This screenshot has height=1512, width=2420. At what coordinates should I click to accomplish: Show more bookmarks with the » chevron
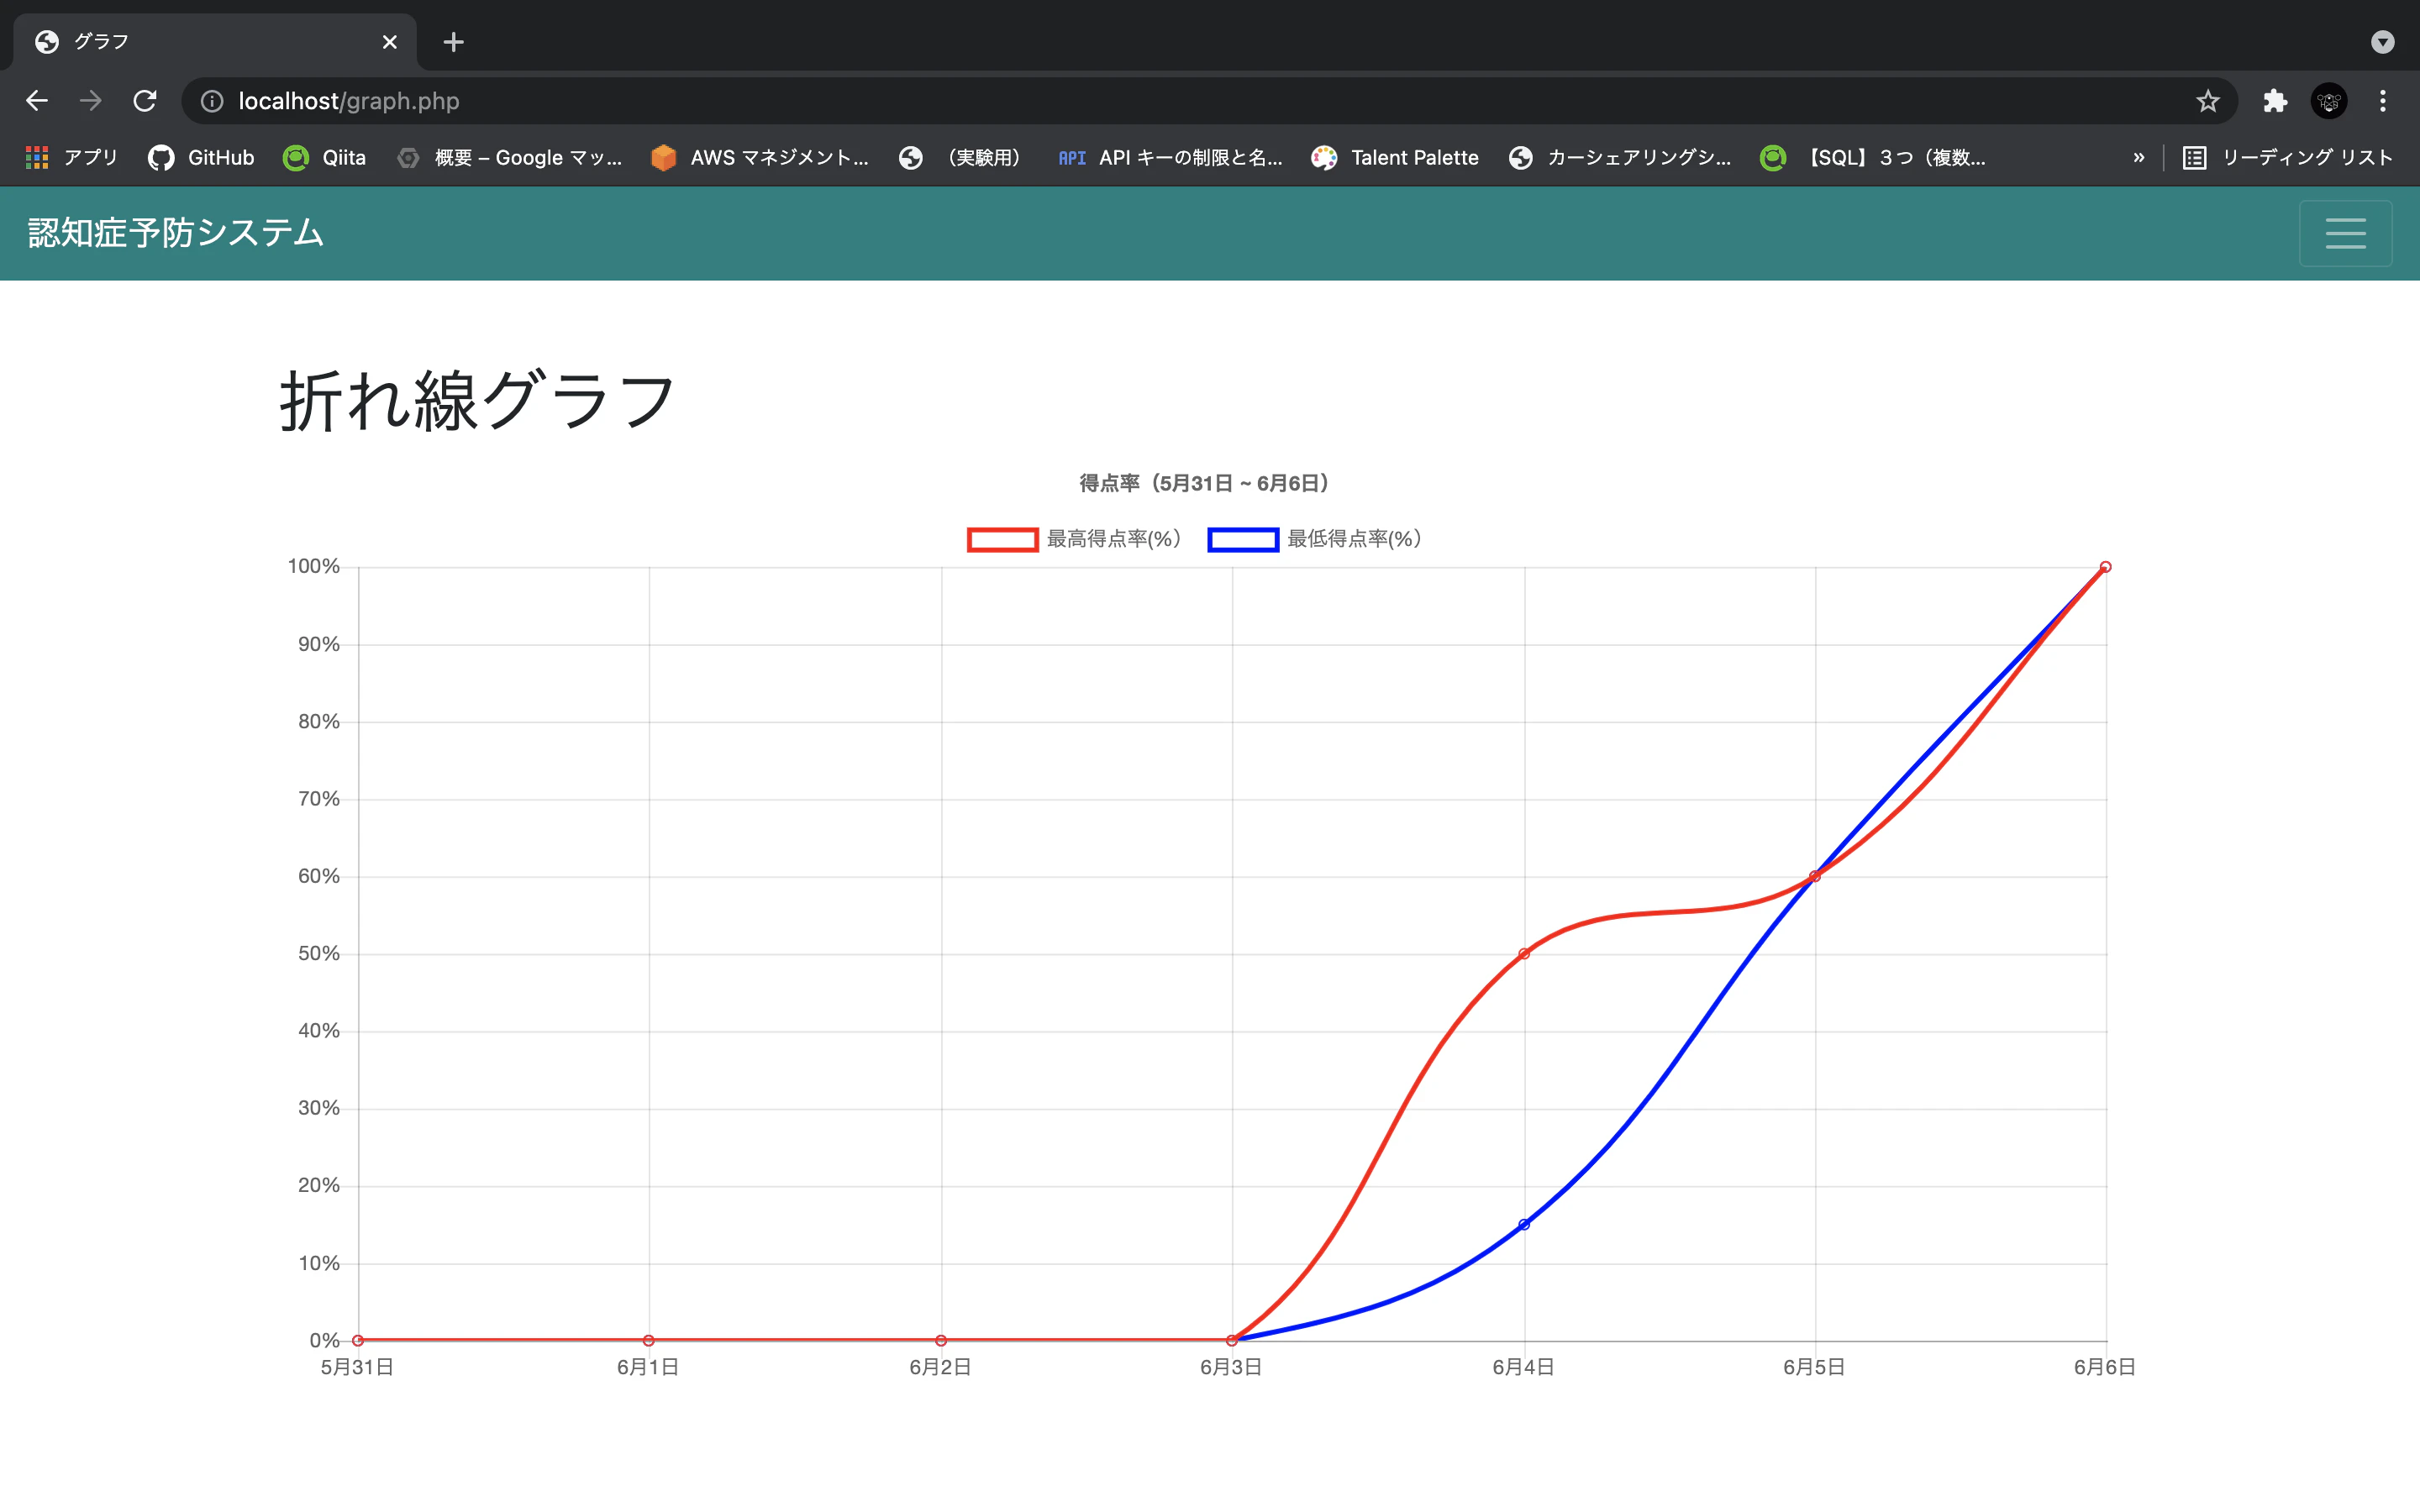(x=2138, y=158)
